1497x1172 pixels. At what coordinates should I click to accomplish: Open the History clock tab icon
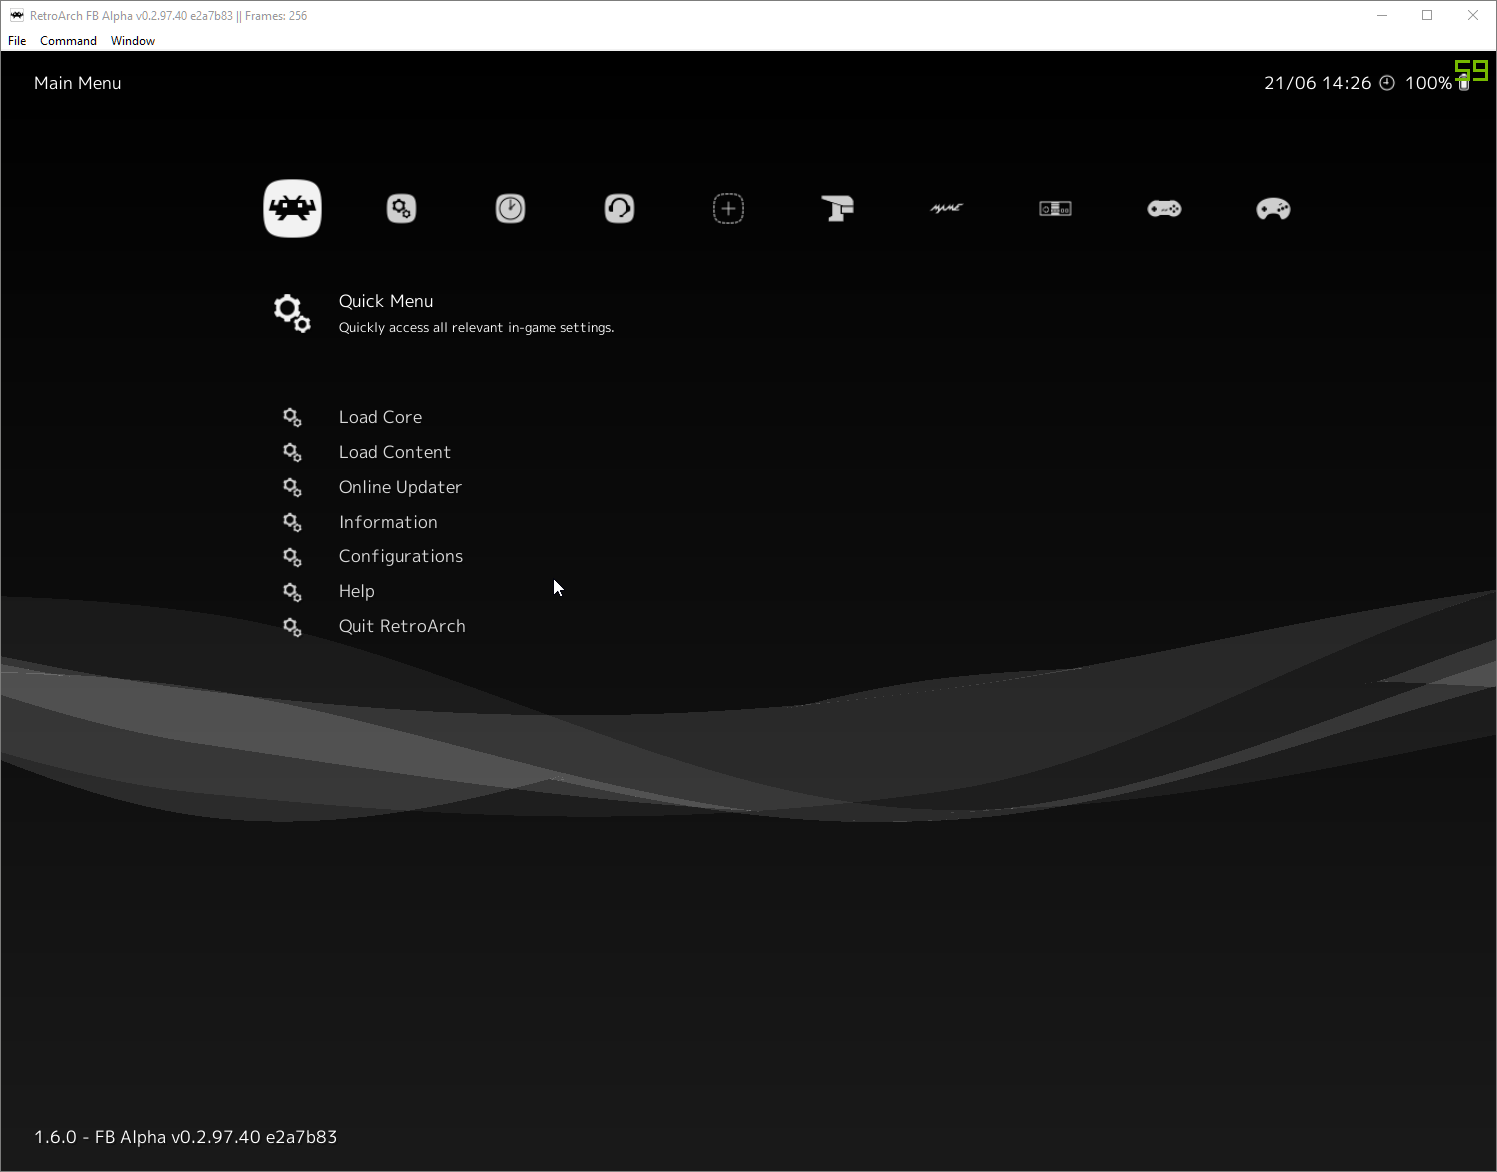click(x=510, y=208)
